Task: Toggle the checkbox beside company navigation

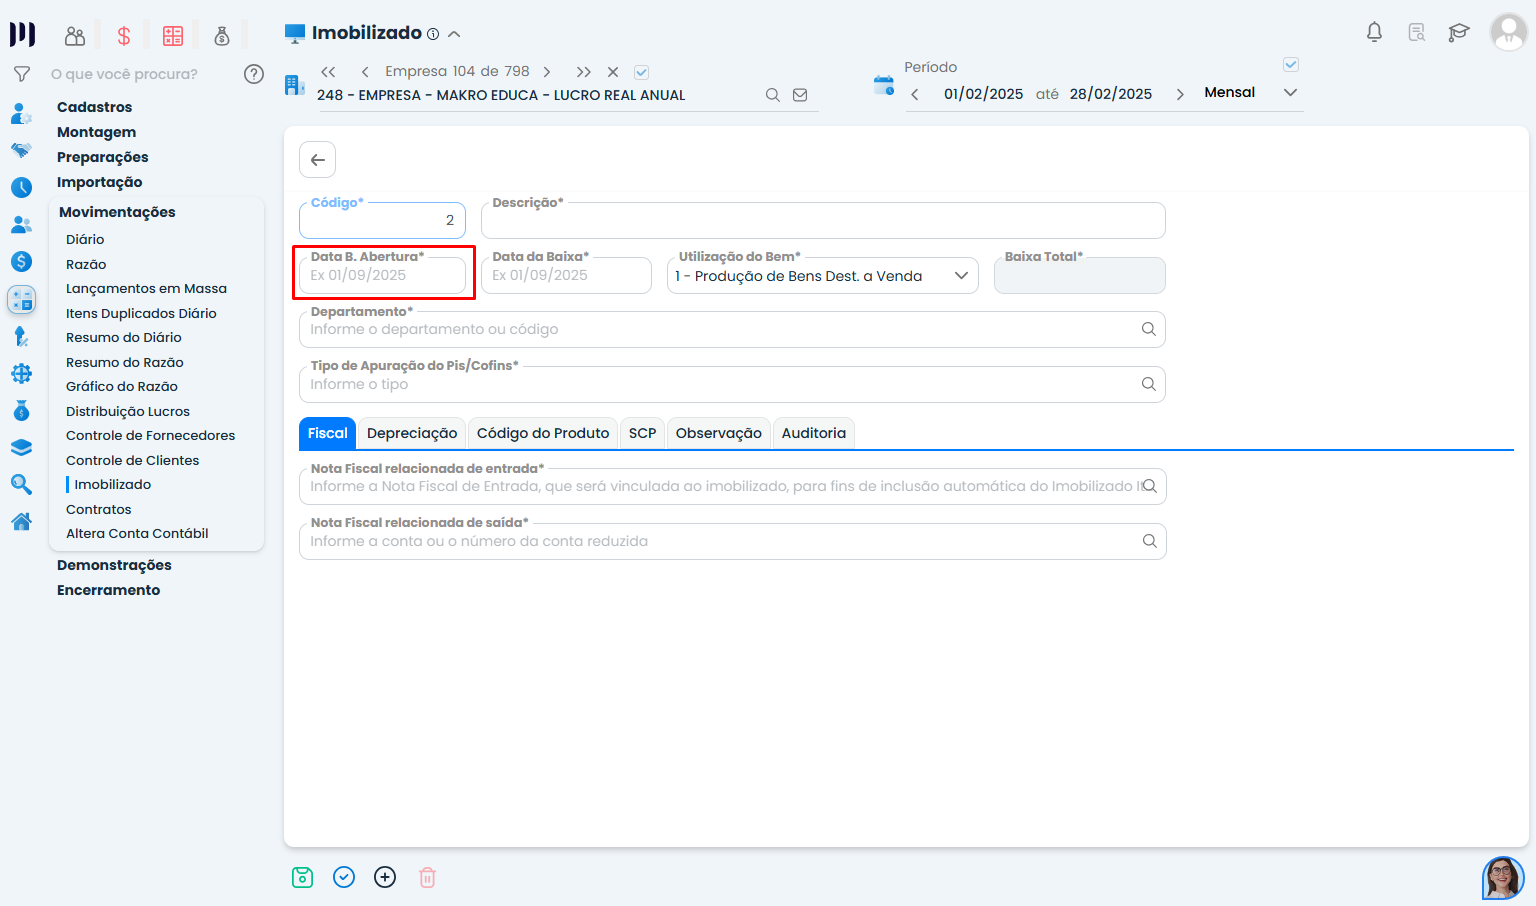Action: pyautogui.click(x=642, y=72)
